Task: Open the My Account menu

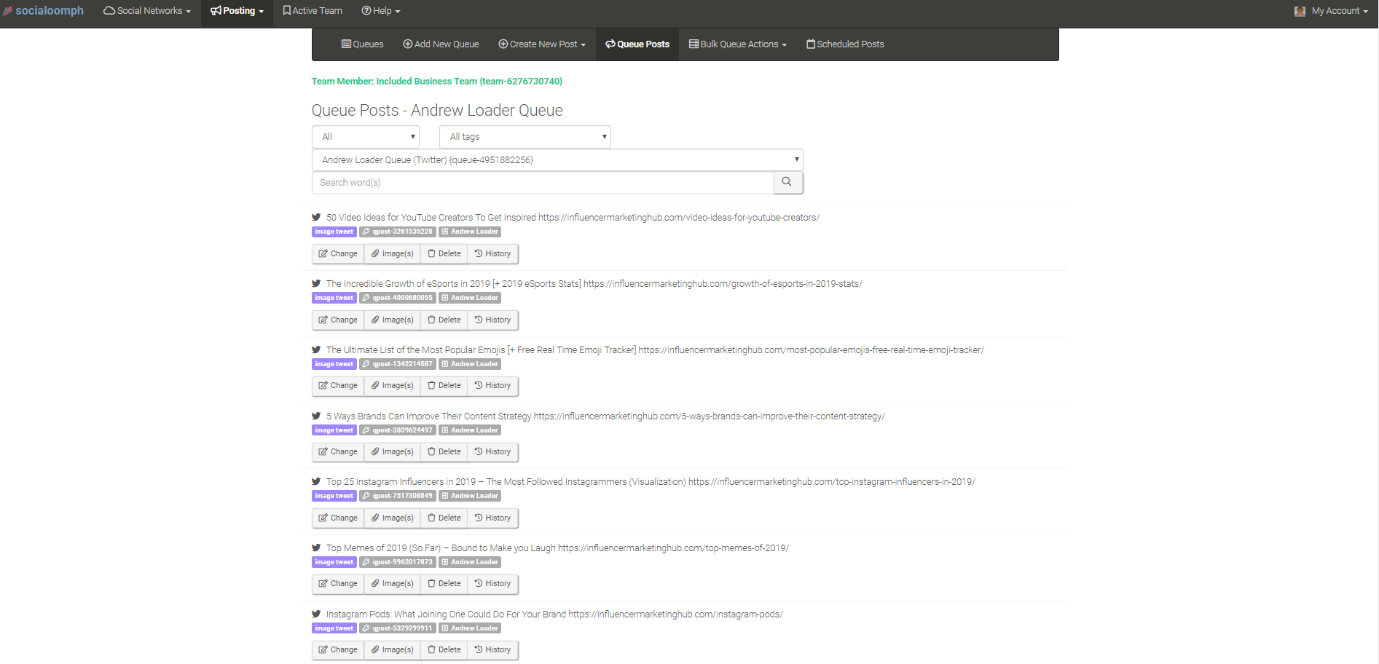Action: click(1331, 11)
